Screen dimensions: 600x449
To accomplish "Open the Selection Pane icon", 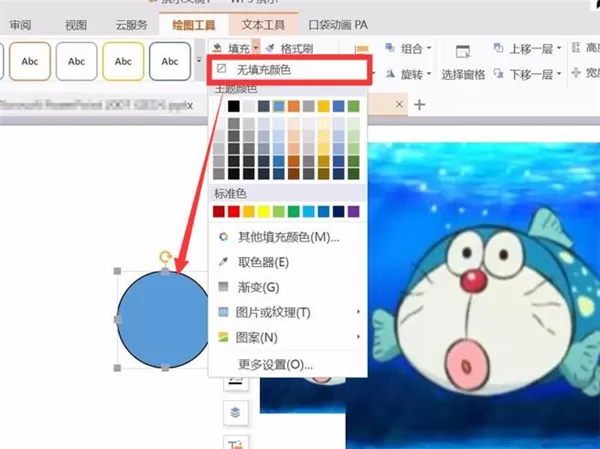I will 463,52.
